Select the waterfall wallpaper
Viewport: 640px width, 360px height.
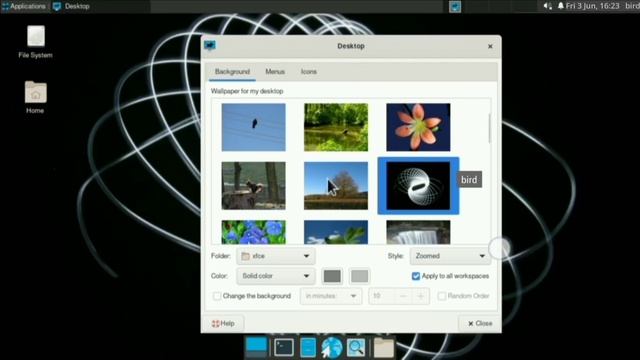tap(418, 232)
